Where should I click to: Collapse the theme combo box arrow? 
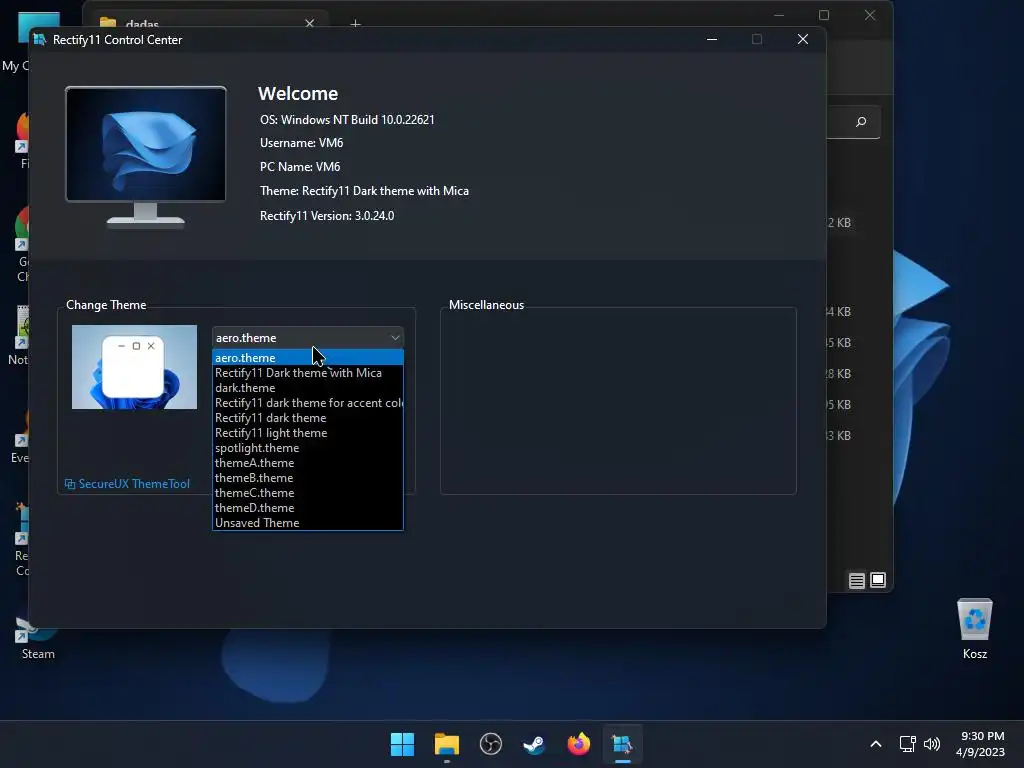pyautogui.click(x=395, y=338)
